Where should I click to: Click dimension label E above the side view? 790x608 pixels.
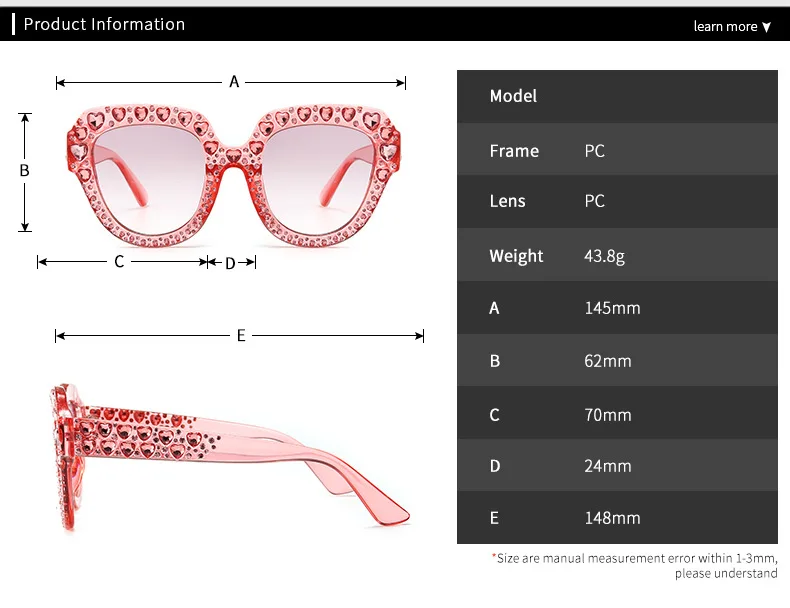coord(241,335)
